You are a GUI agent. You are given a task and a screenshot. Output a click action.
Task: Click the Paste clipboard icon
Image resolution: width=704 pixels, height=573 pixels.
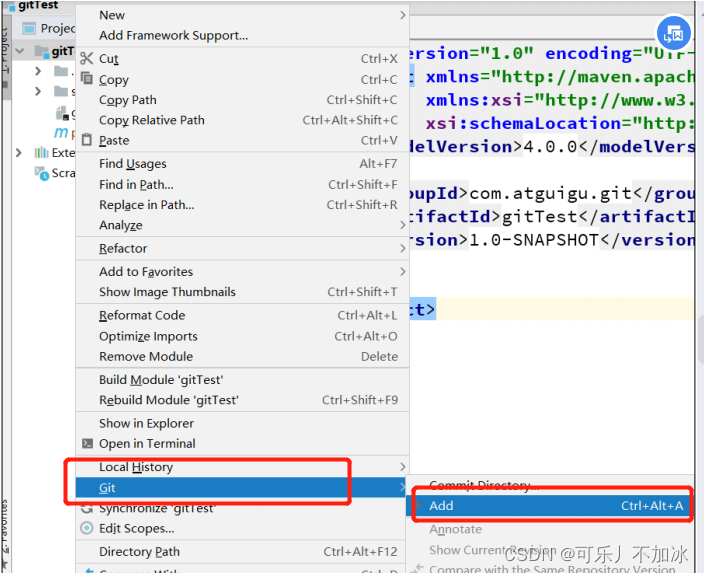coord(87,140)
